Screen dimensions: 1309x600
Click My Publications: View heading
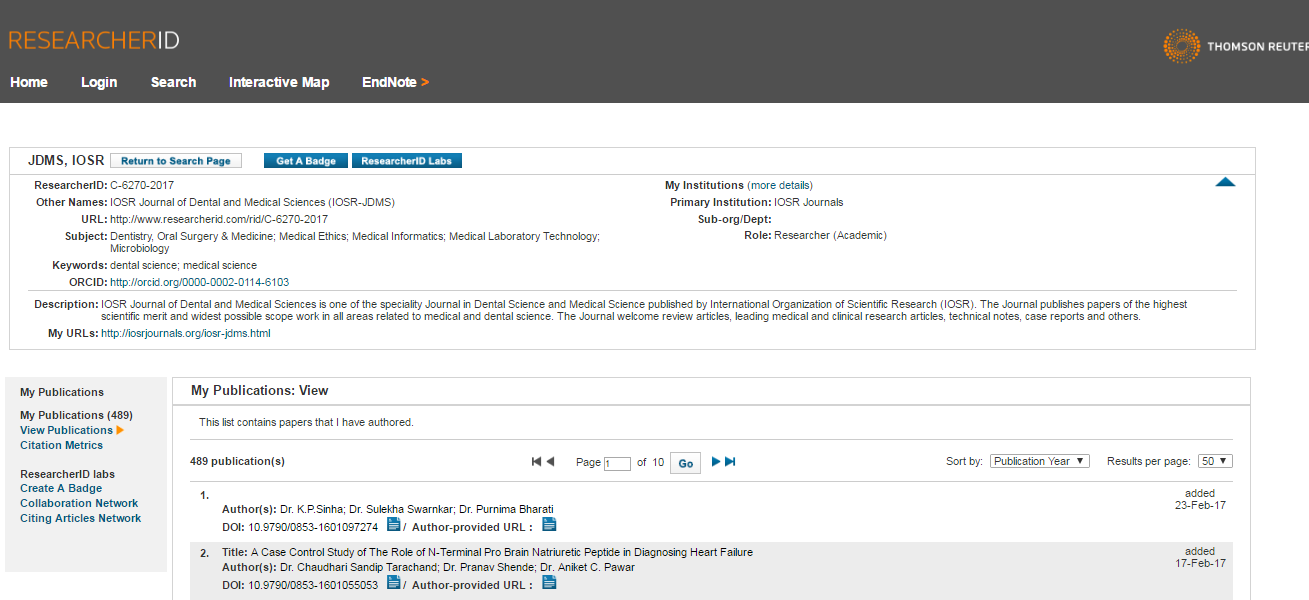pos(259,391)
